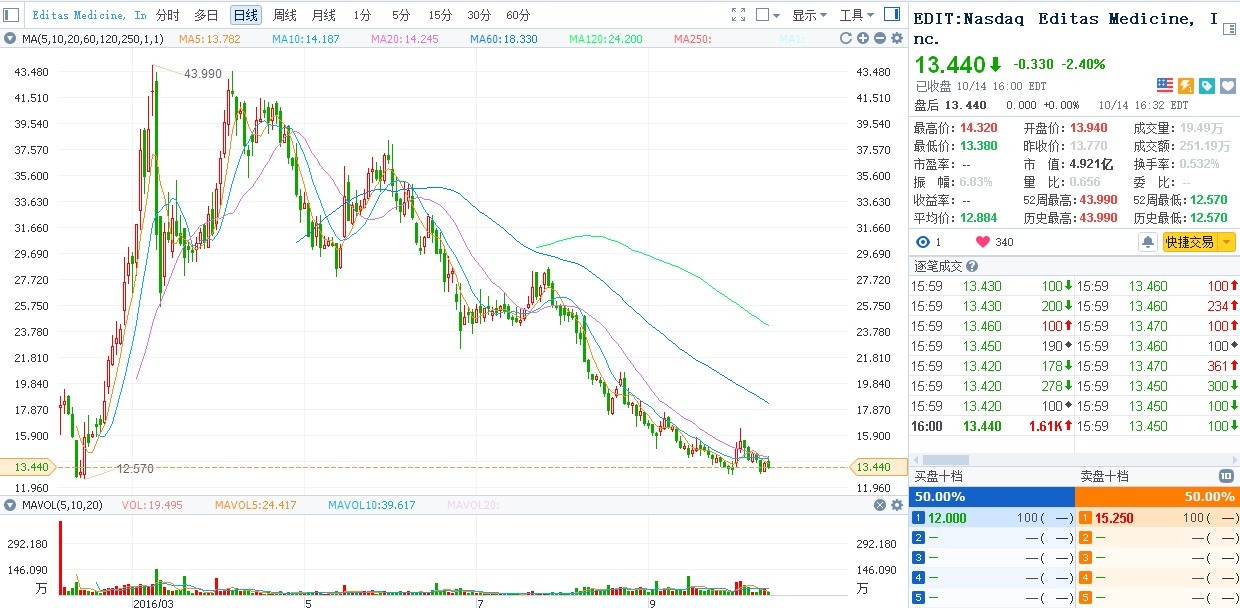Open the layout square dropdown
Viewport: 1240px width, 608px height.
tap(767, 15)
